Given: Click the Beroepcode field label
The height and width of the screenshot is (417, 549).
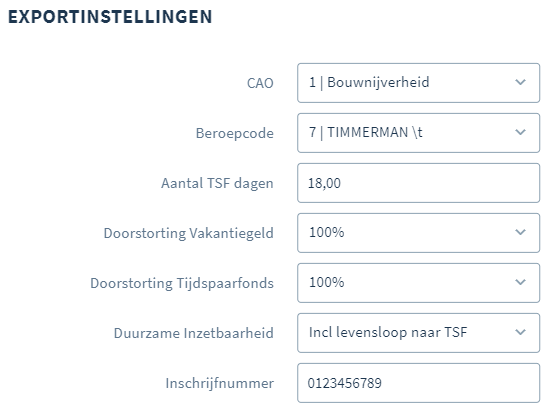Looking at the screenshot, I should point(235,134).
